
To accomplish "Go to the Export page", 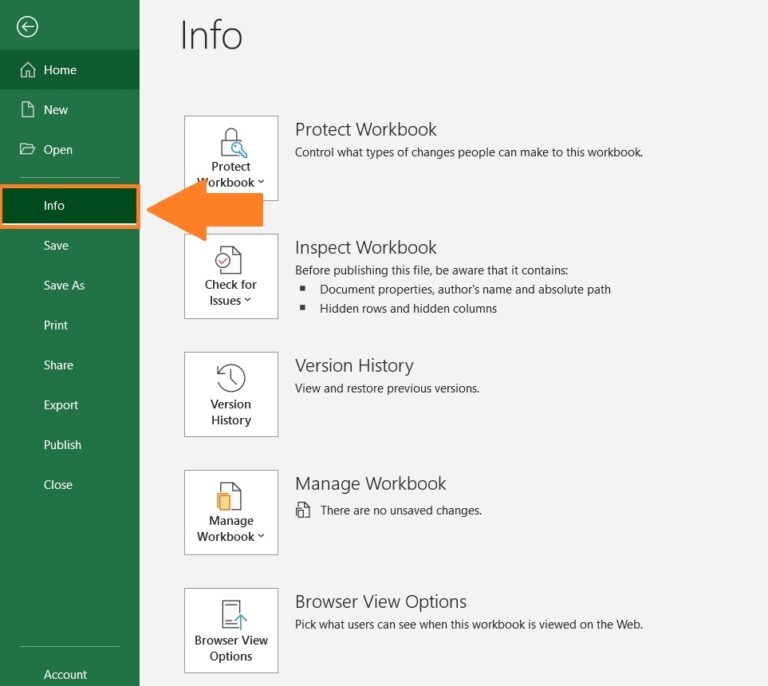I will pyautogui.click(x=61, y=406).
